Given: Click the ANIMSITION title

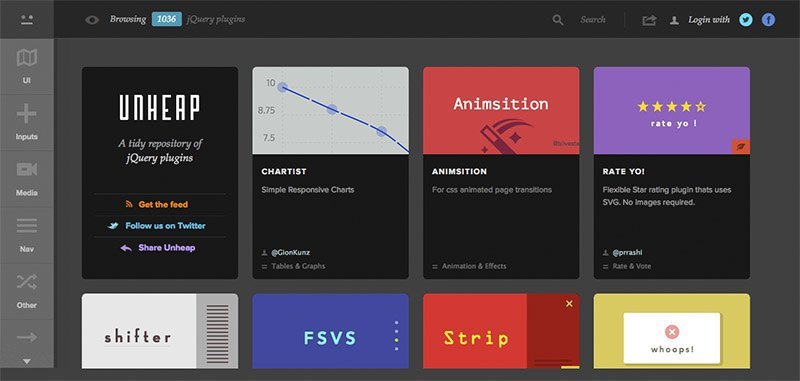Looking at the screenshot, I should (x=459, y=172).
